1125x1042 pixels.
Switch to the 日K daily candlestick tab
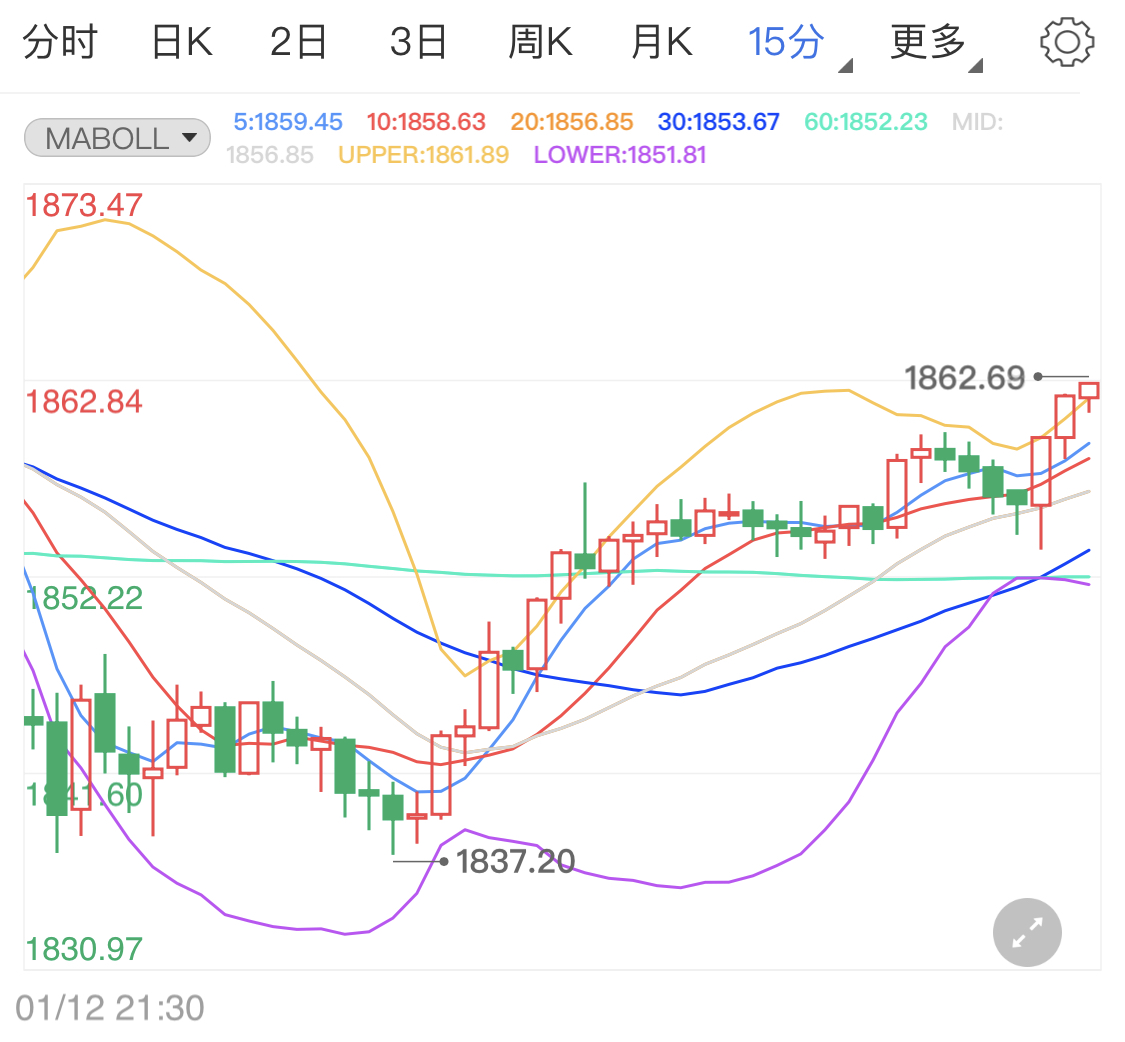click(x=181, y=41)
